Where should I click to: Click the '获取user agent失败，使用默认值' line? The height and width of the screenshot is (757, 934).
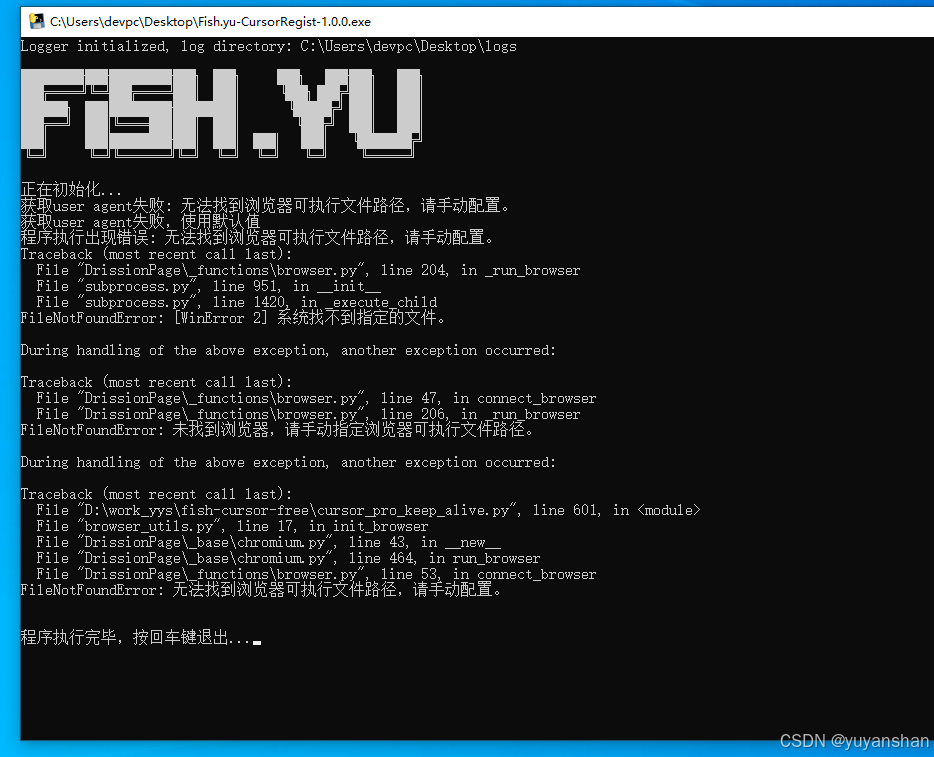point(140,222)
